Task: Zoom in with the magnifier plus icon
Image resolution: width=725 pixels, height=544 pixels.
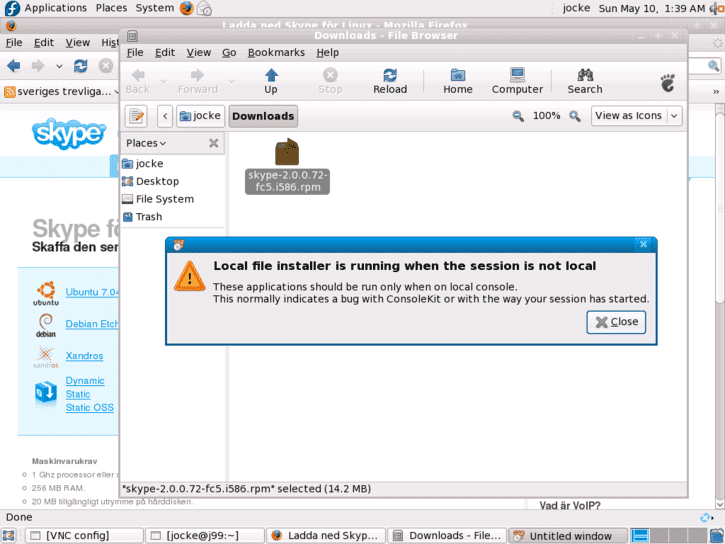Action: tap(575, 116)
